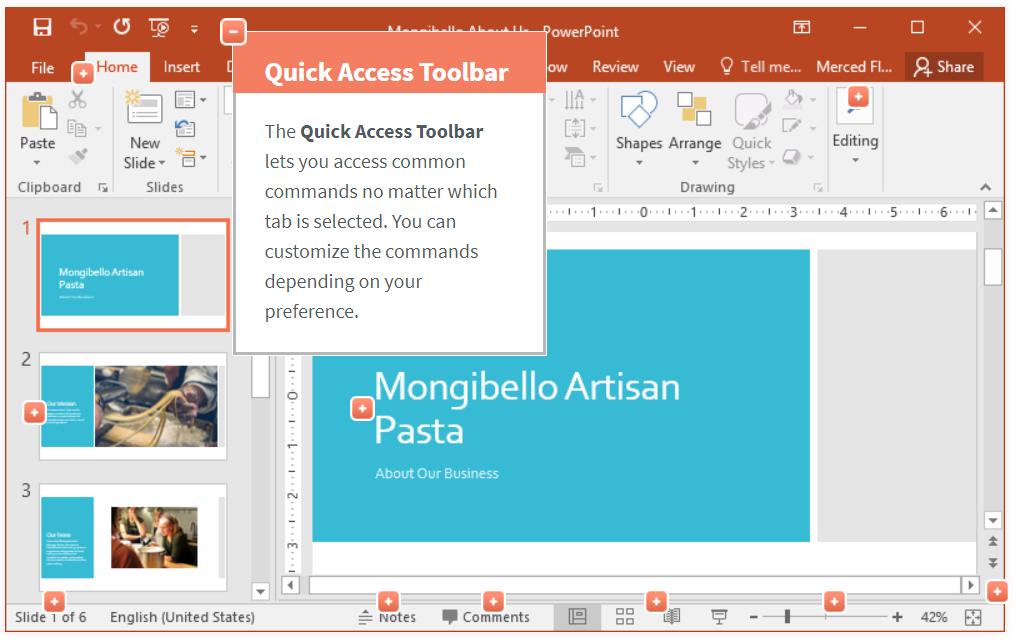The width and height of the screenshot is (1016, 640).
Task: Click horizontal scrollbar left arrow
Action: [x=290, y=585]
